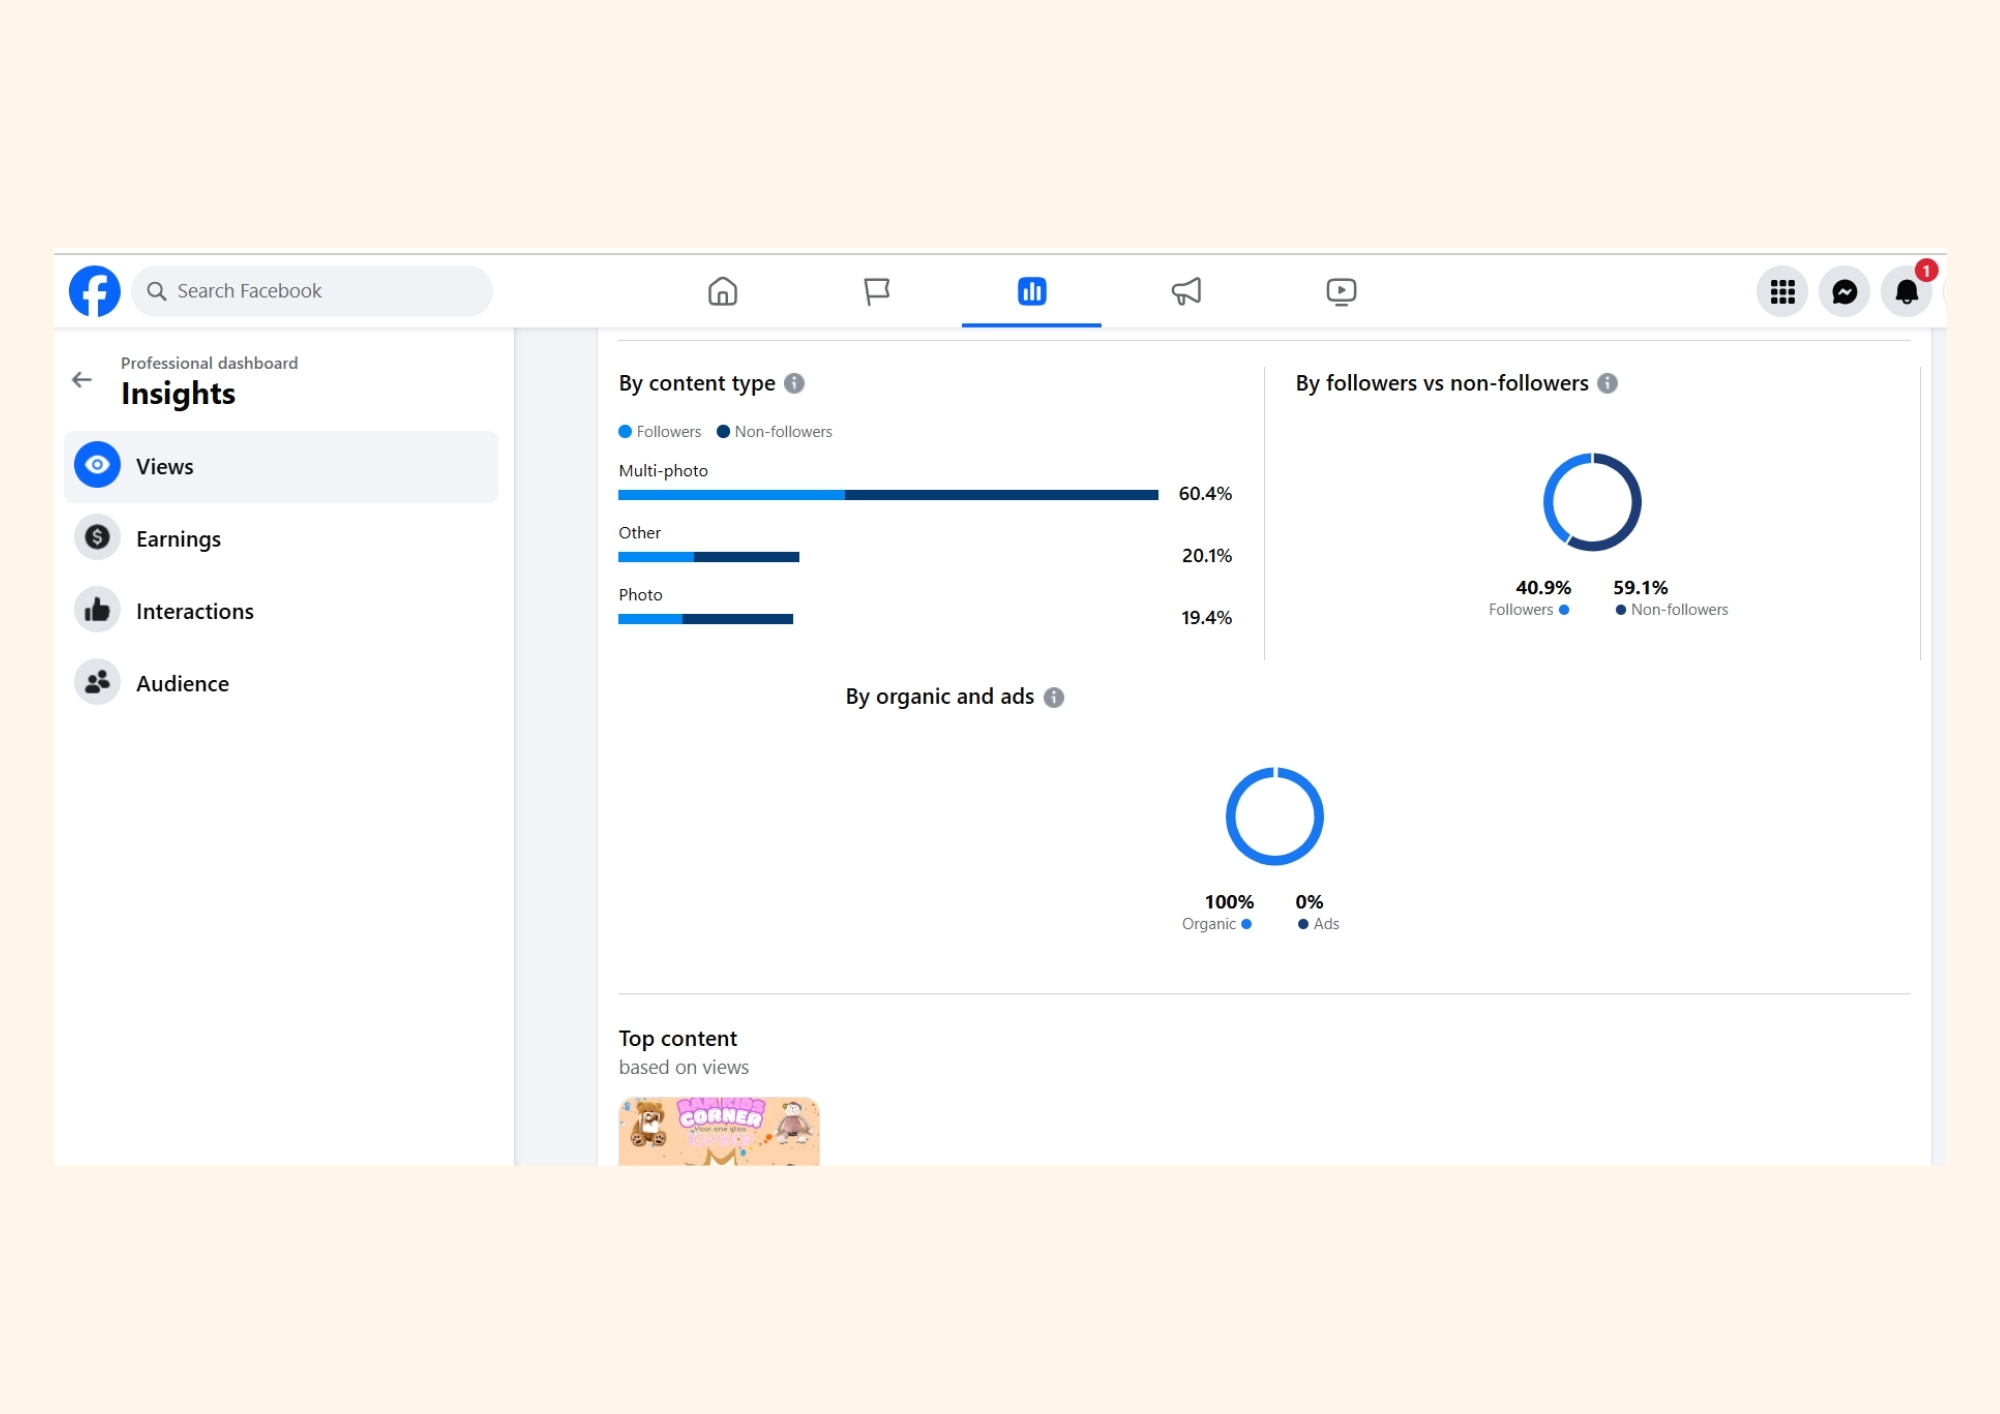This screenshot has height=1414, width=2000.
Task: Open the Ads megaphone icon
Action: coord(1186,291)
